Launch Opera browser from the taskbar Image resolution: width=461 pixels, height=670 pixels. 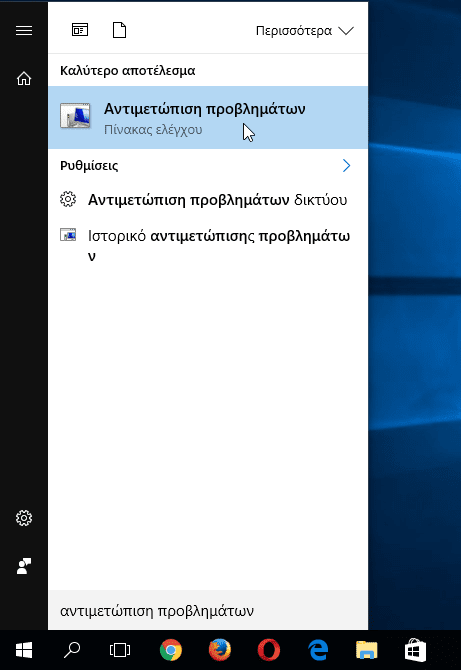click(269, 650)
